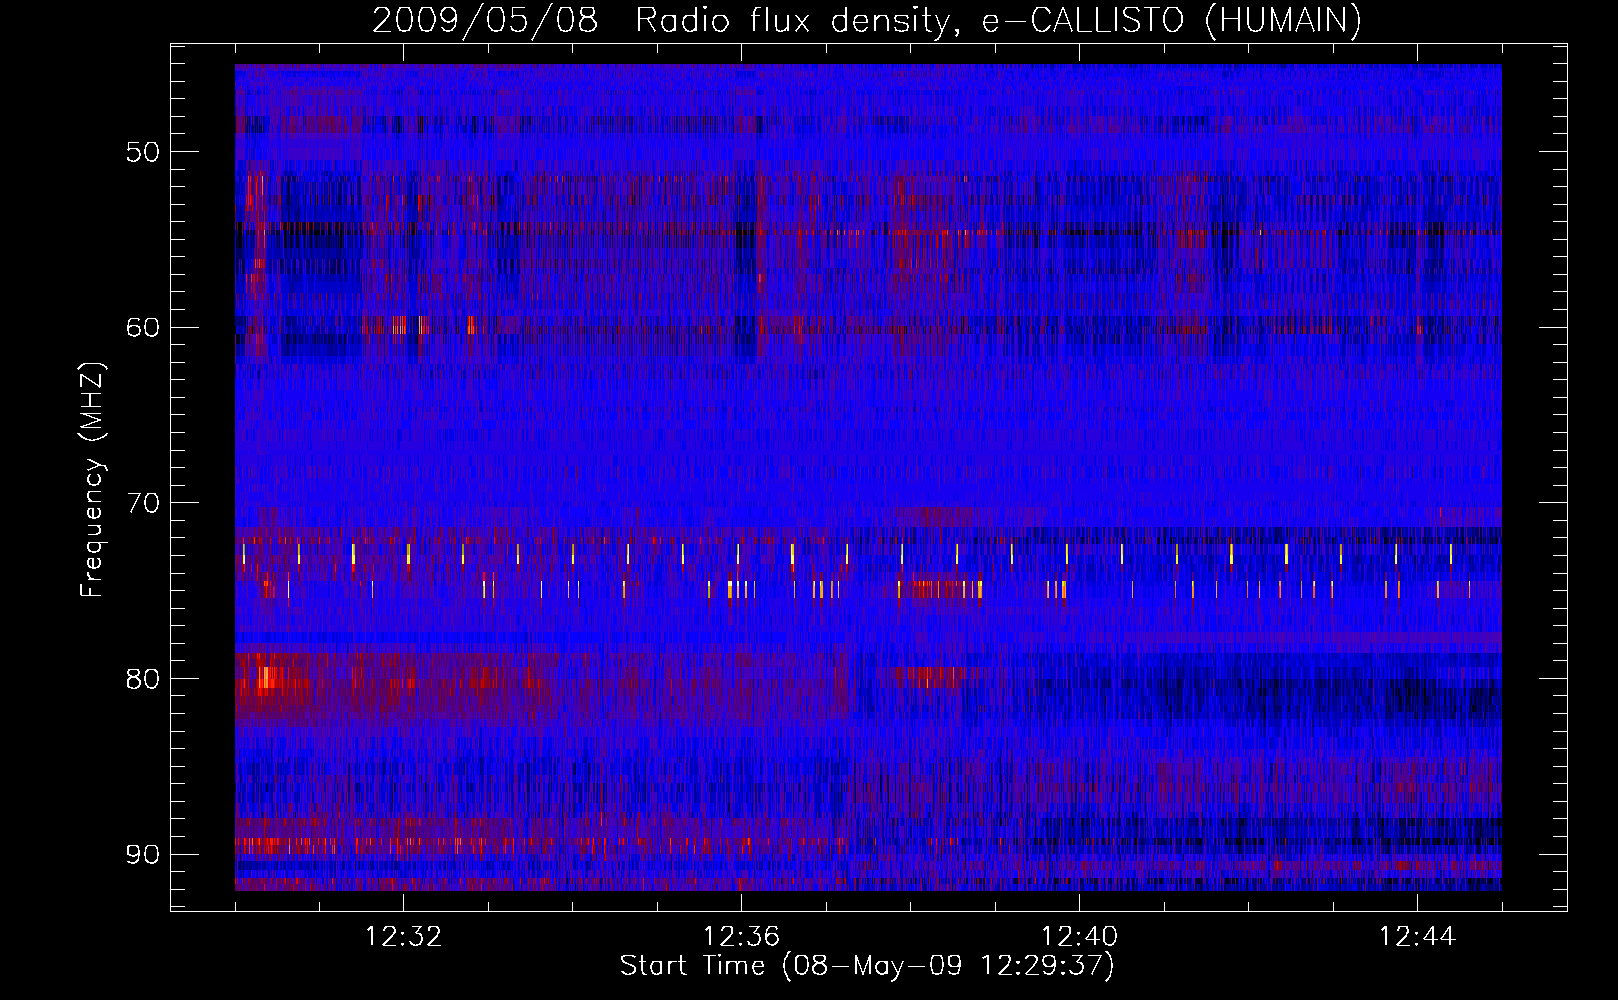Click the left 80 frequency tick label
The height and width of the screenshot is (1000, 1618).
[143, 679]
